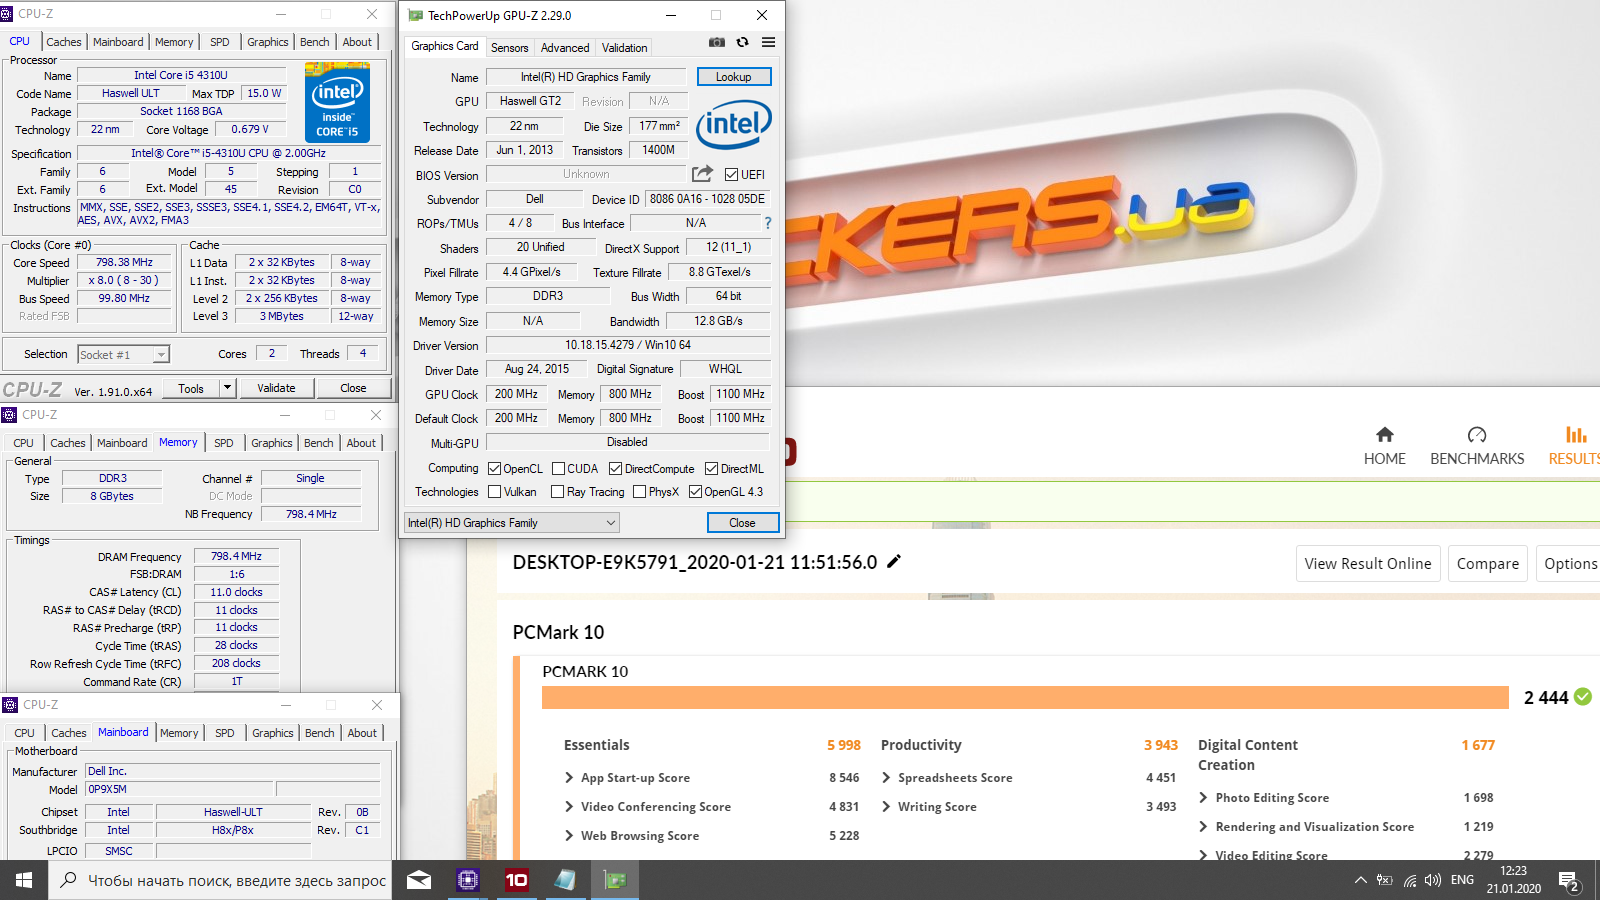Viewport: 1600px width, 900px height.
Task: Click View Result Online button
Action: coord(1368,563)
